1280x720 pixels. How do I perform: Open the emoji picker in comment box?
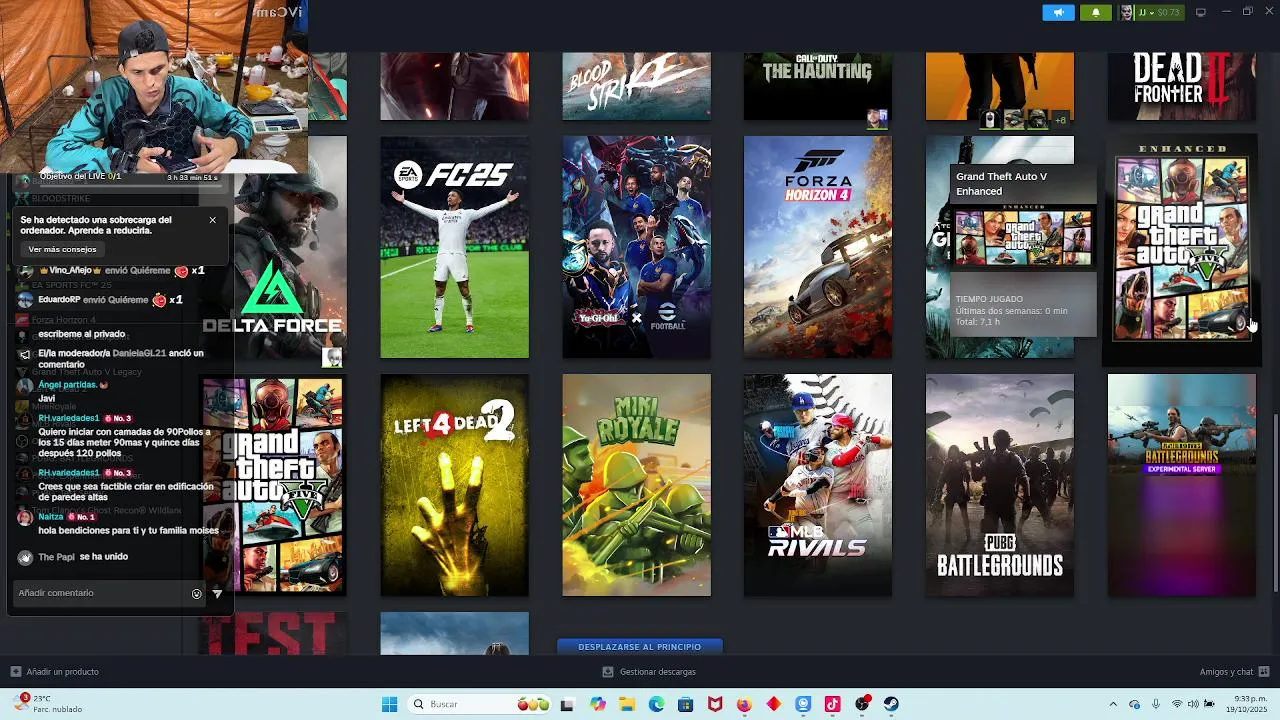click(197, 594)
